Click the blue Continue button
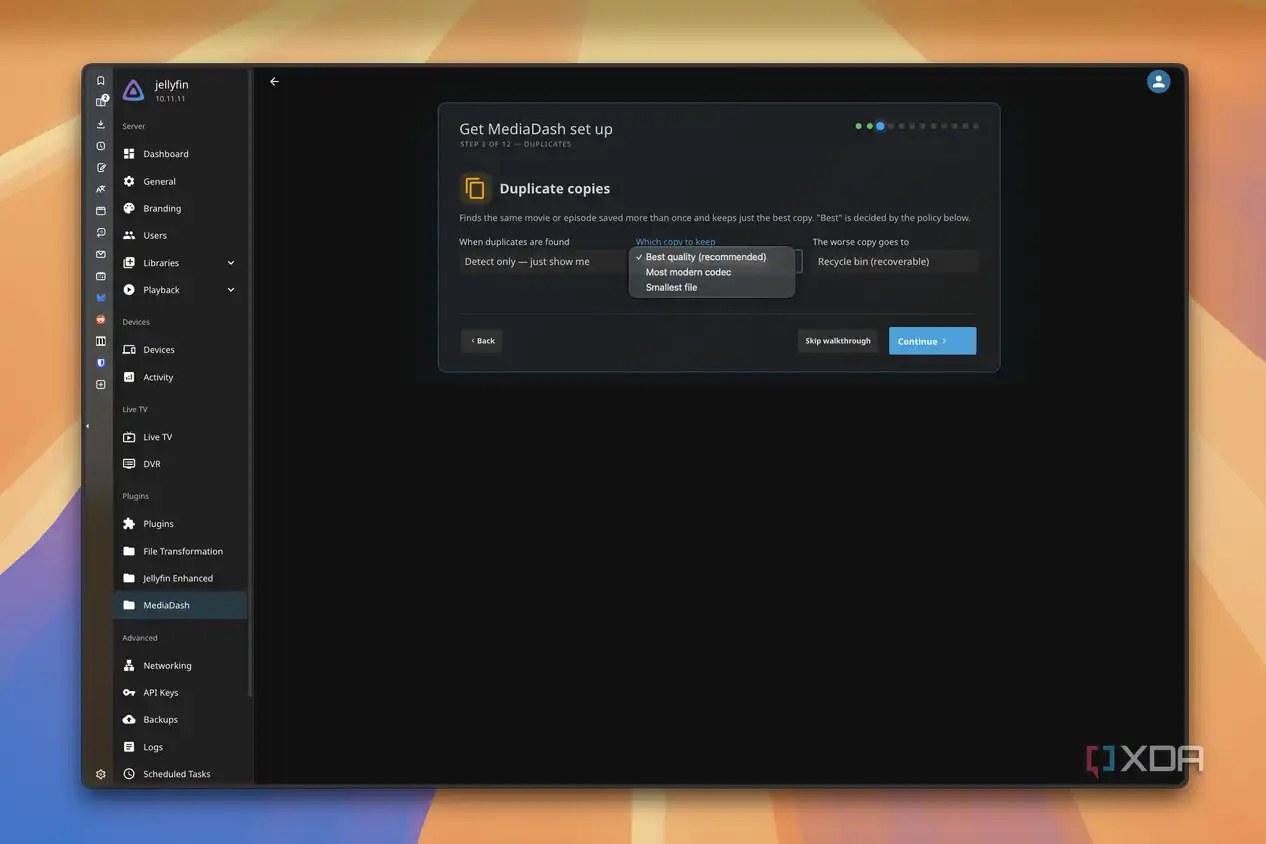1266x844 pixels. [x=932, y=341]
